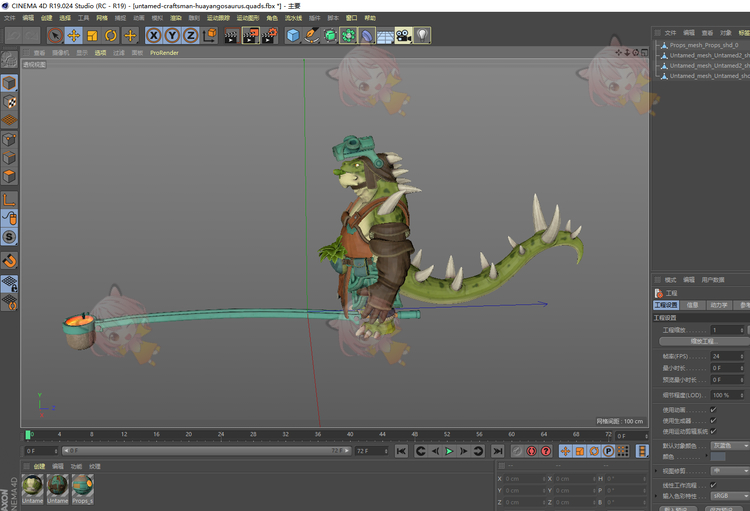Click the coordinate system cube icon

[210, 35]
